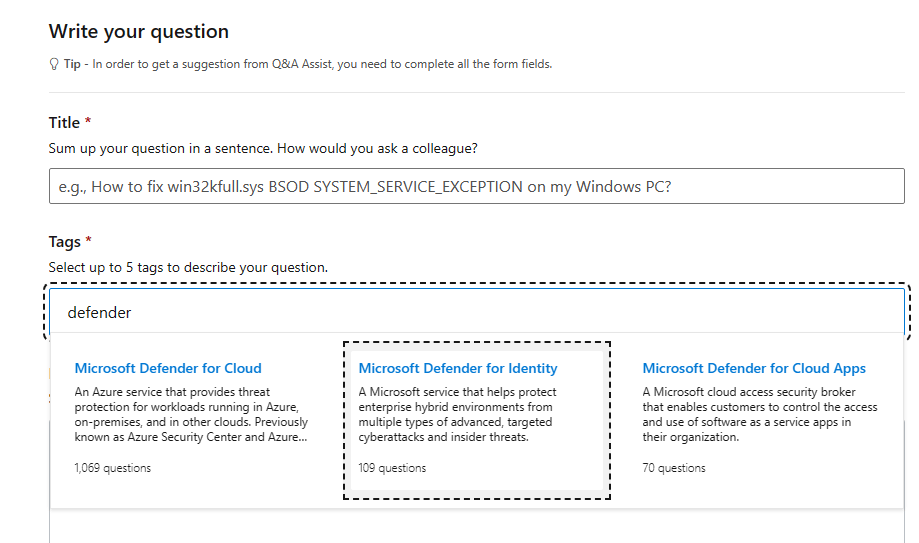
Task: Click the Defender for Cloud tag description
Action: click(x=191, y=414)
